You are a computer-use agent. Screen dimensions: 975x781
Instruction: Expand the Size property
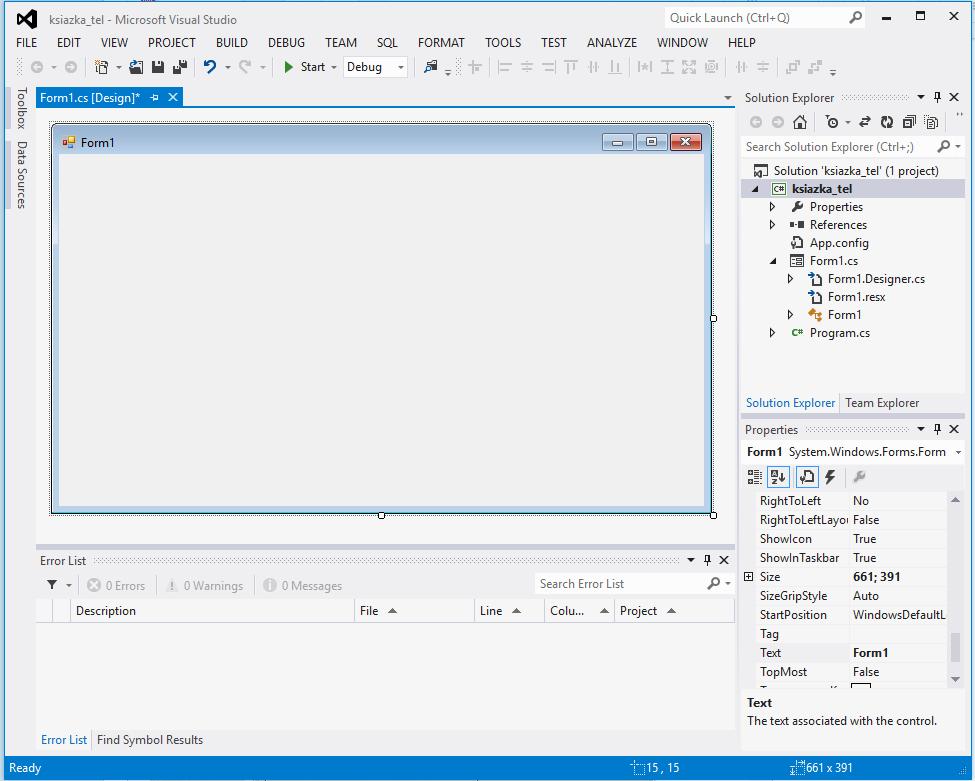749,577
